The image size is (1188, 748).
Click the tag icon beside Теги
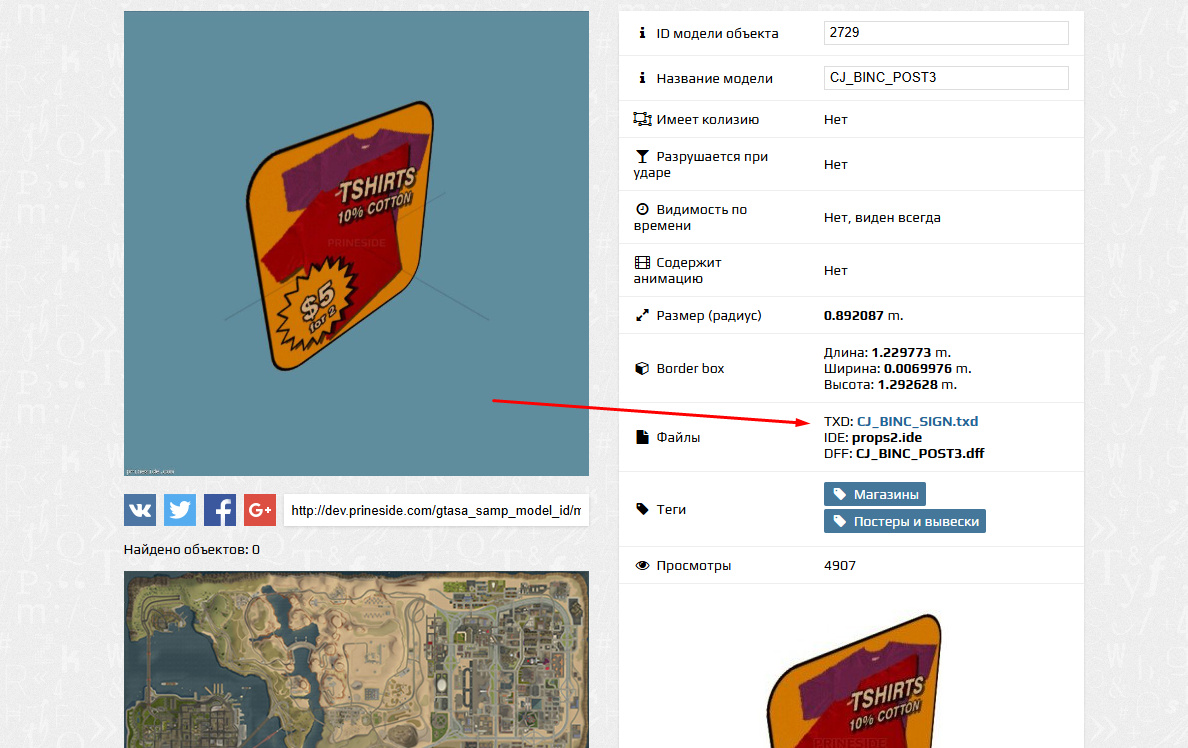(642, 510)
